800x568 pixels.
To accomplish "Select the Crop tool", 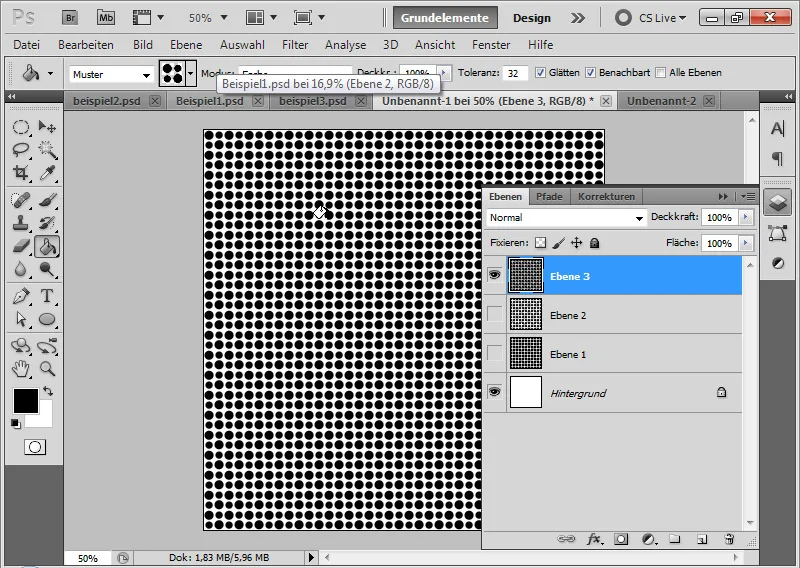I will 20,172.
